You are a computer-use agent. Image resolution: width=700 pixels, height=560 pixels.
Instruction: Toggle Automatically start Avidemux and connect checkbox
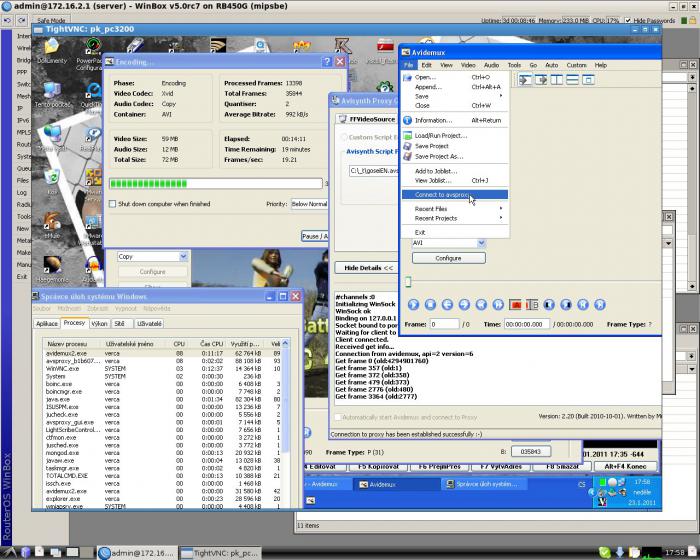(338, 417)
